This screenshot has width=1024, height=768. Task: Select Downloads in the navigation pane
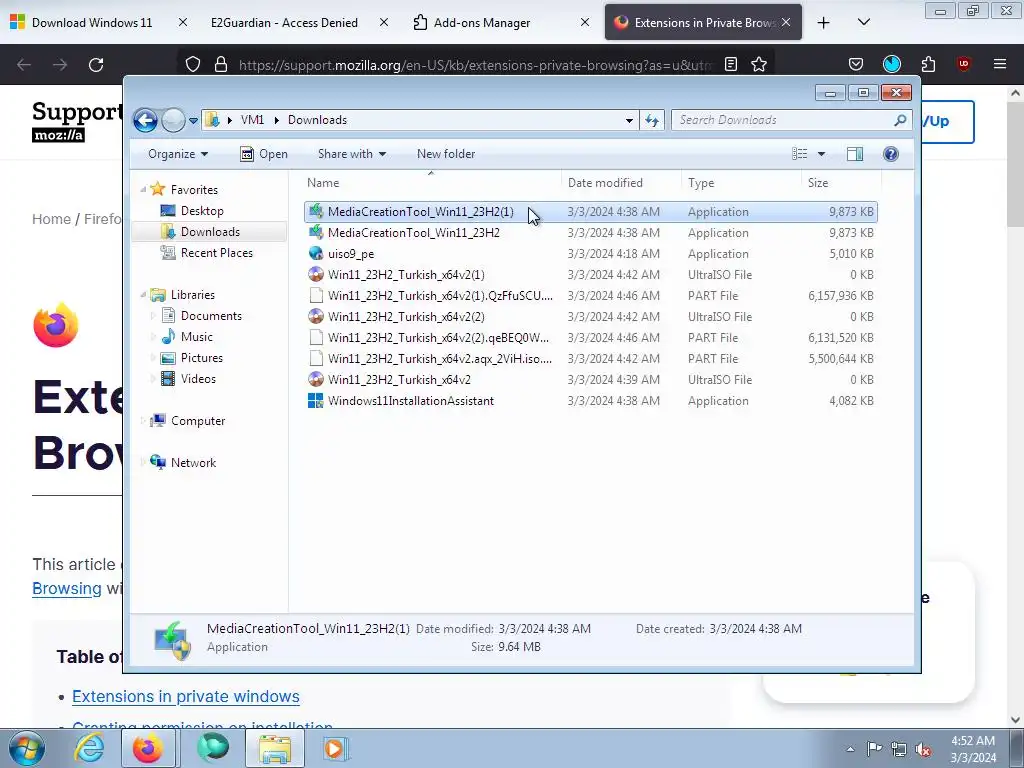210,232
